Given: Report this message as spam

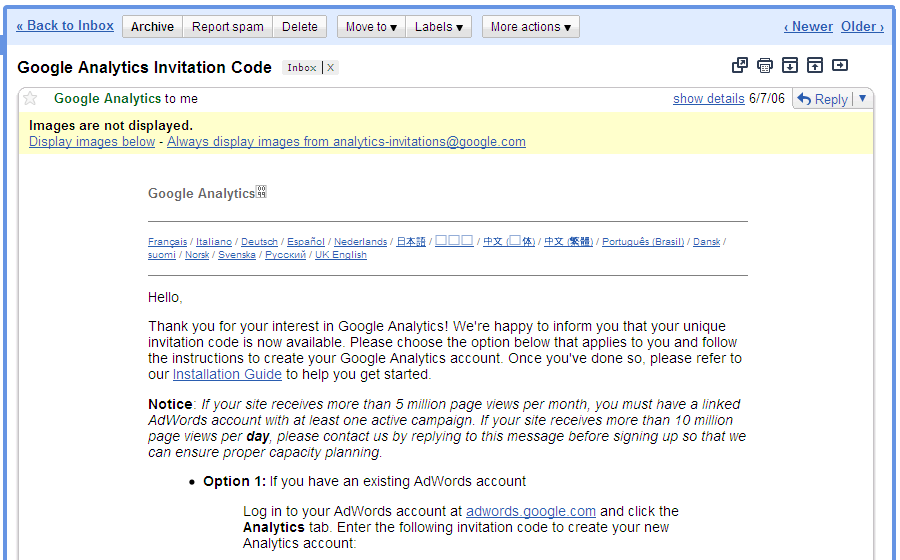Looking at the screenshot, I should 227,27.
